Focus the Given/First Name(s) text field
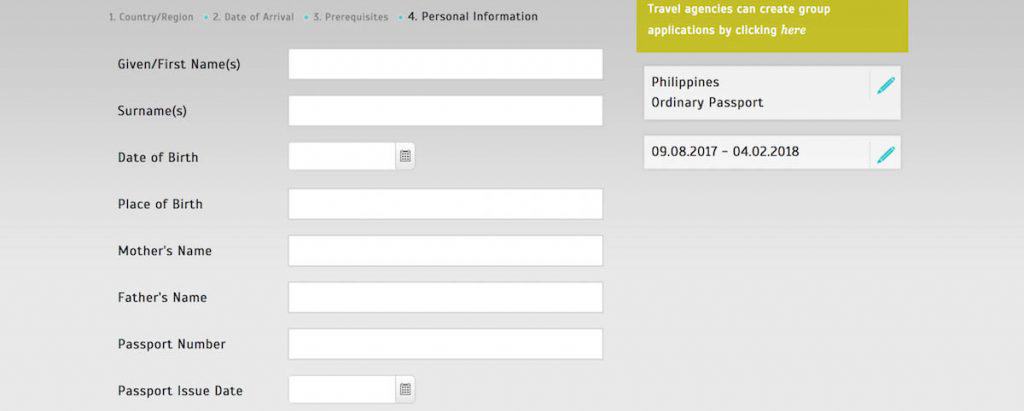The image size is (1024, 411). [x=445, y=64]
